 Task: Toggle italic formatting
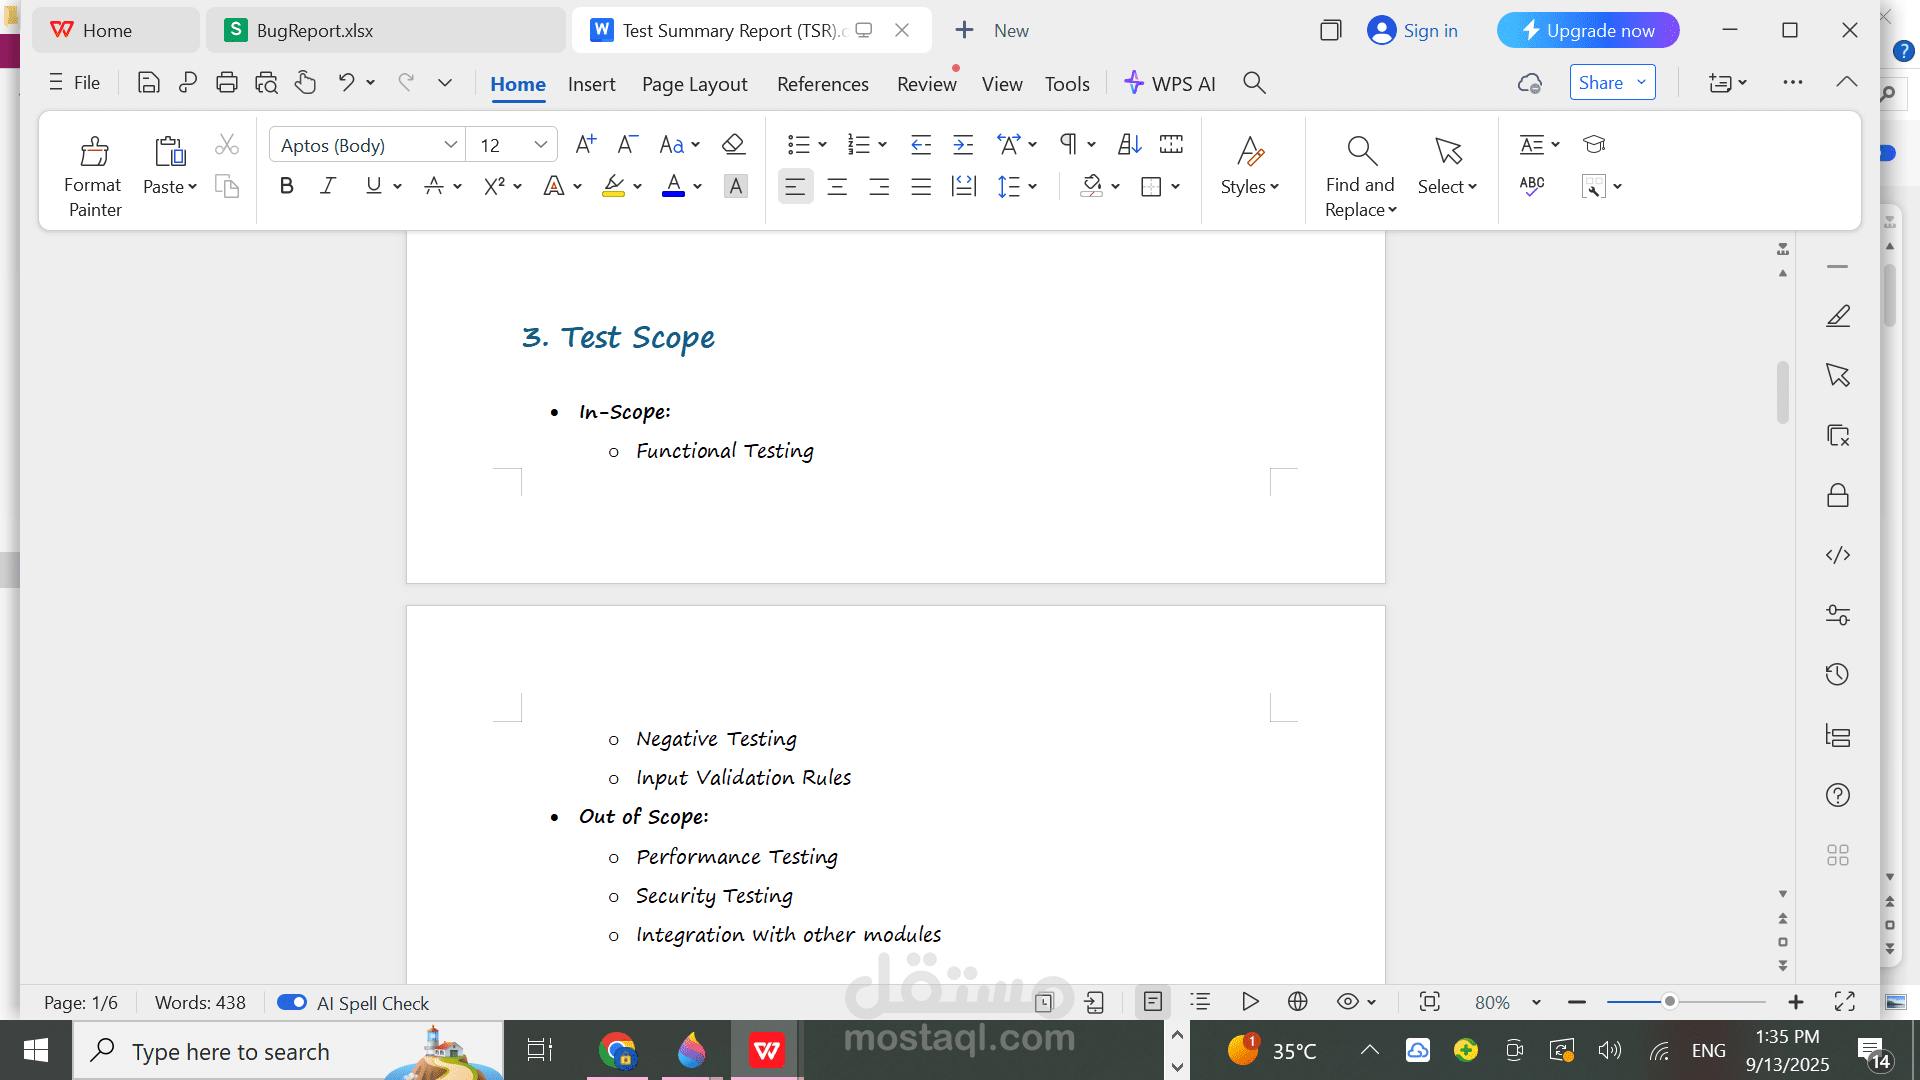328,186
